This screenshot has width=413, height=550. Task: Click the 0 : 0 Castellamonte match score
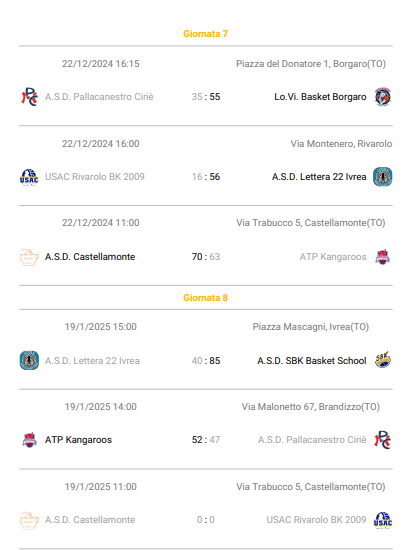click(206, 520)
